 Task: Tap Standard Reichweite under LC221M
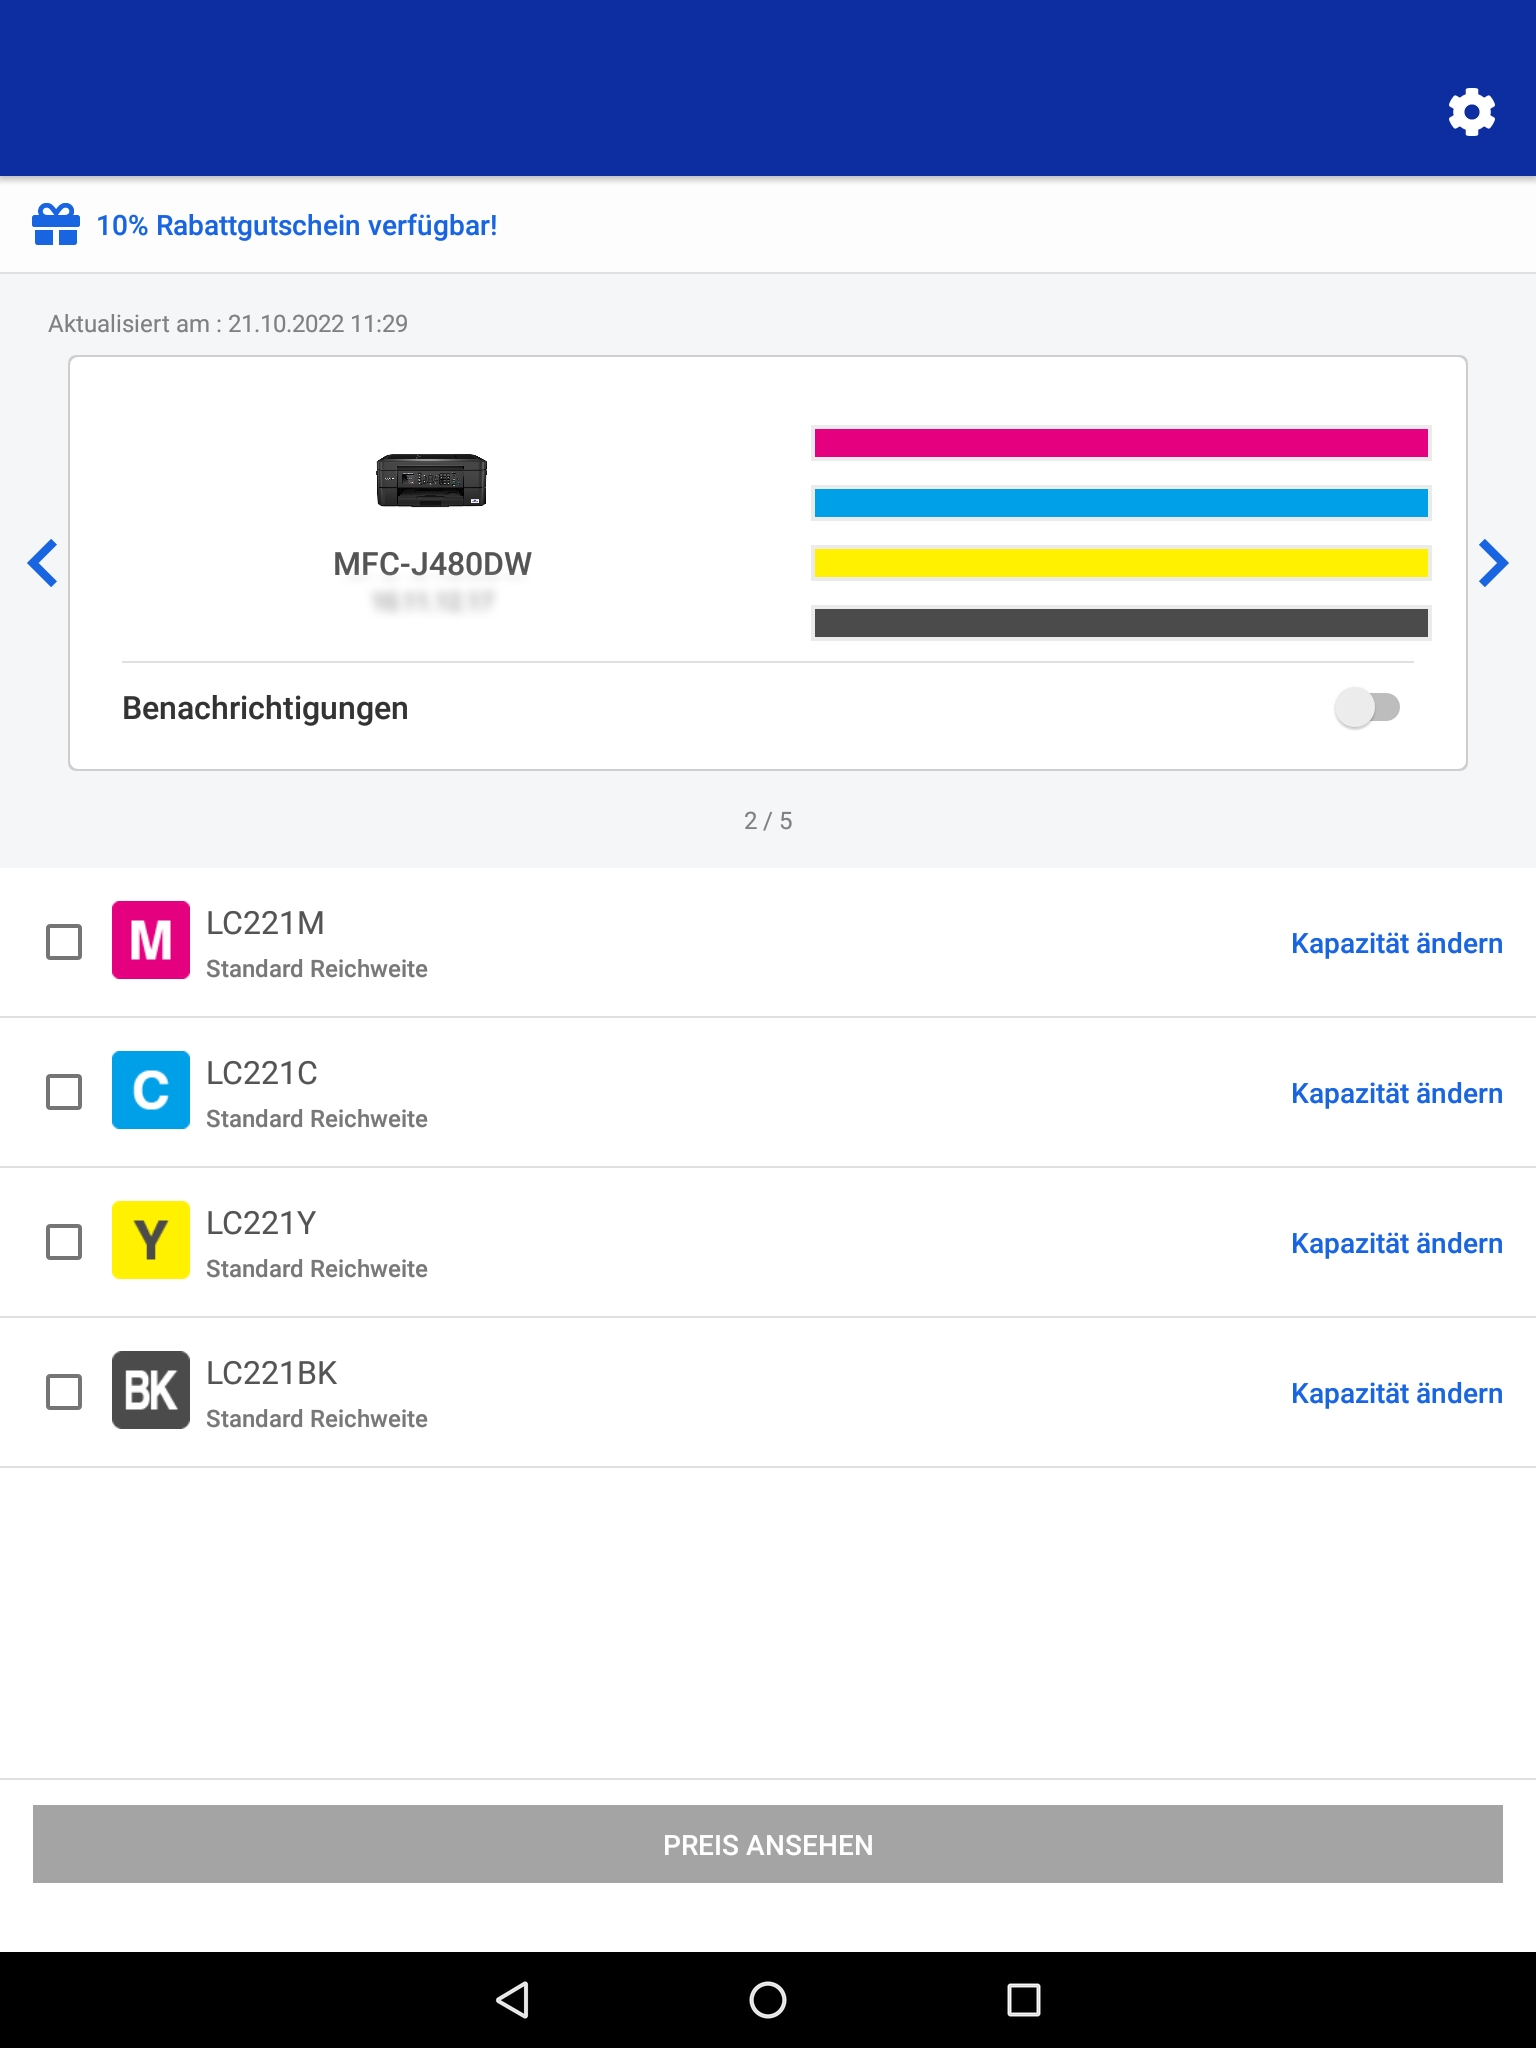(317, 969)
